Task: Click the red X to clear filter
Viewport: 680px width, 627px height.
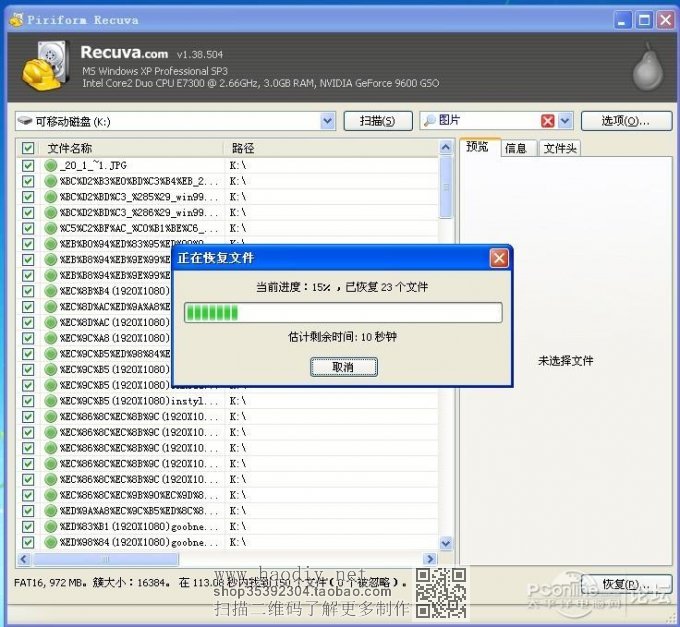Action: (x=547, y=121)
